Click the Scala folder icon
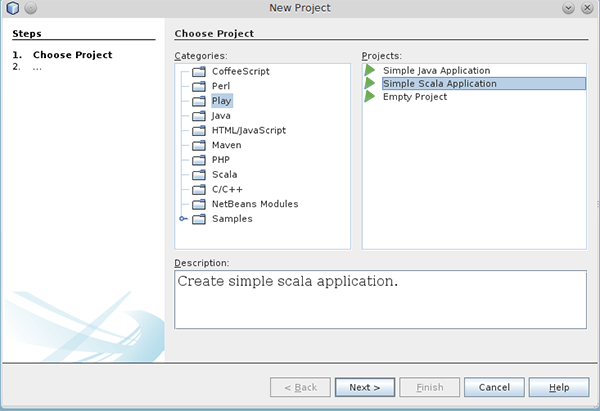This screenshot has height=411, width=600. tap(199, 175)
